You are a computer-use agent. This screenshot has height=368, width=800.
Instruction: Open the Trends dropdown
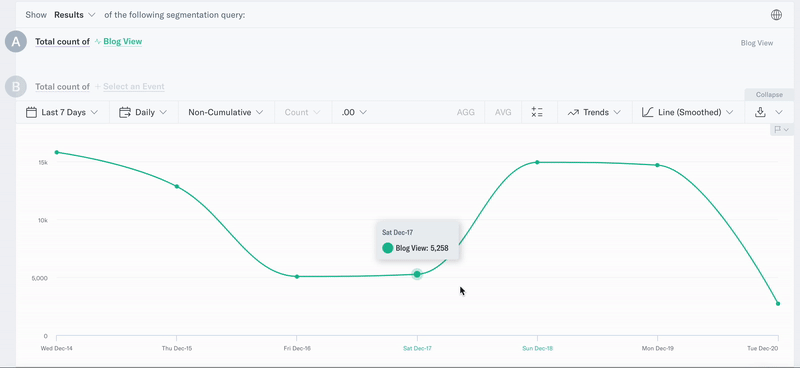594,112
